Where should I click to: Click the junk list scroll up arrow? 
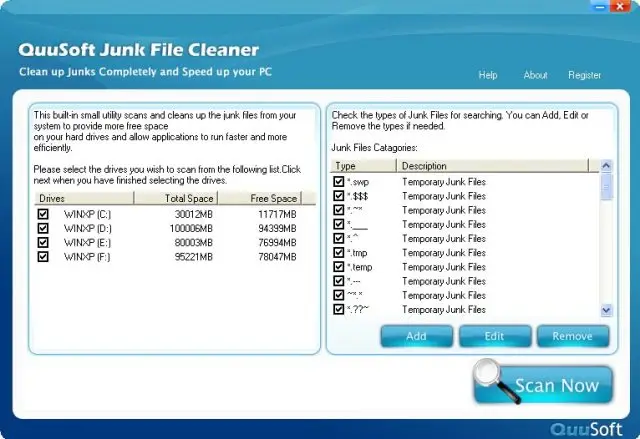pos(607,166)
